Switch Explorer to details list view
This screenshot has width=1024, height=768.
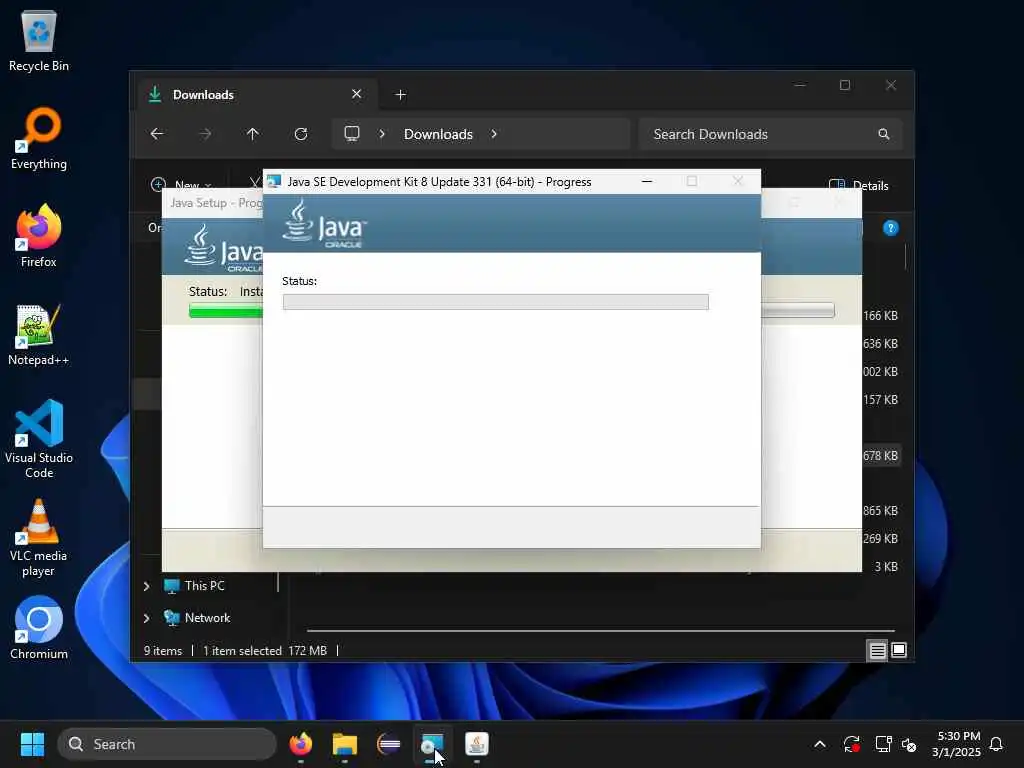coord(877,650)
